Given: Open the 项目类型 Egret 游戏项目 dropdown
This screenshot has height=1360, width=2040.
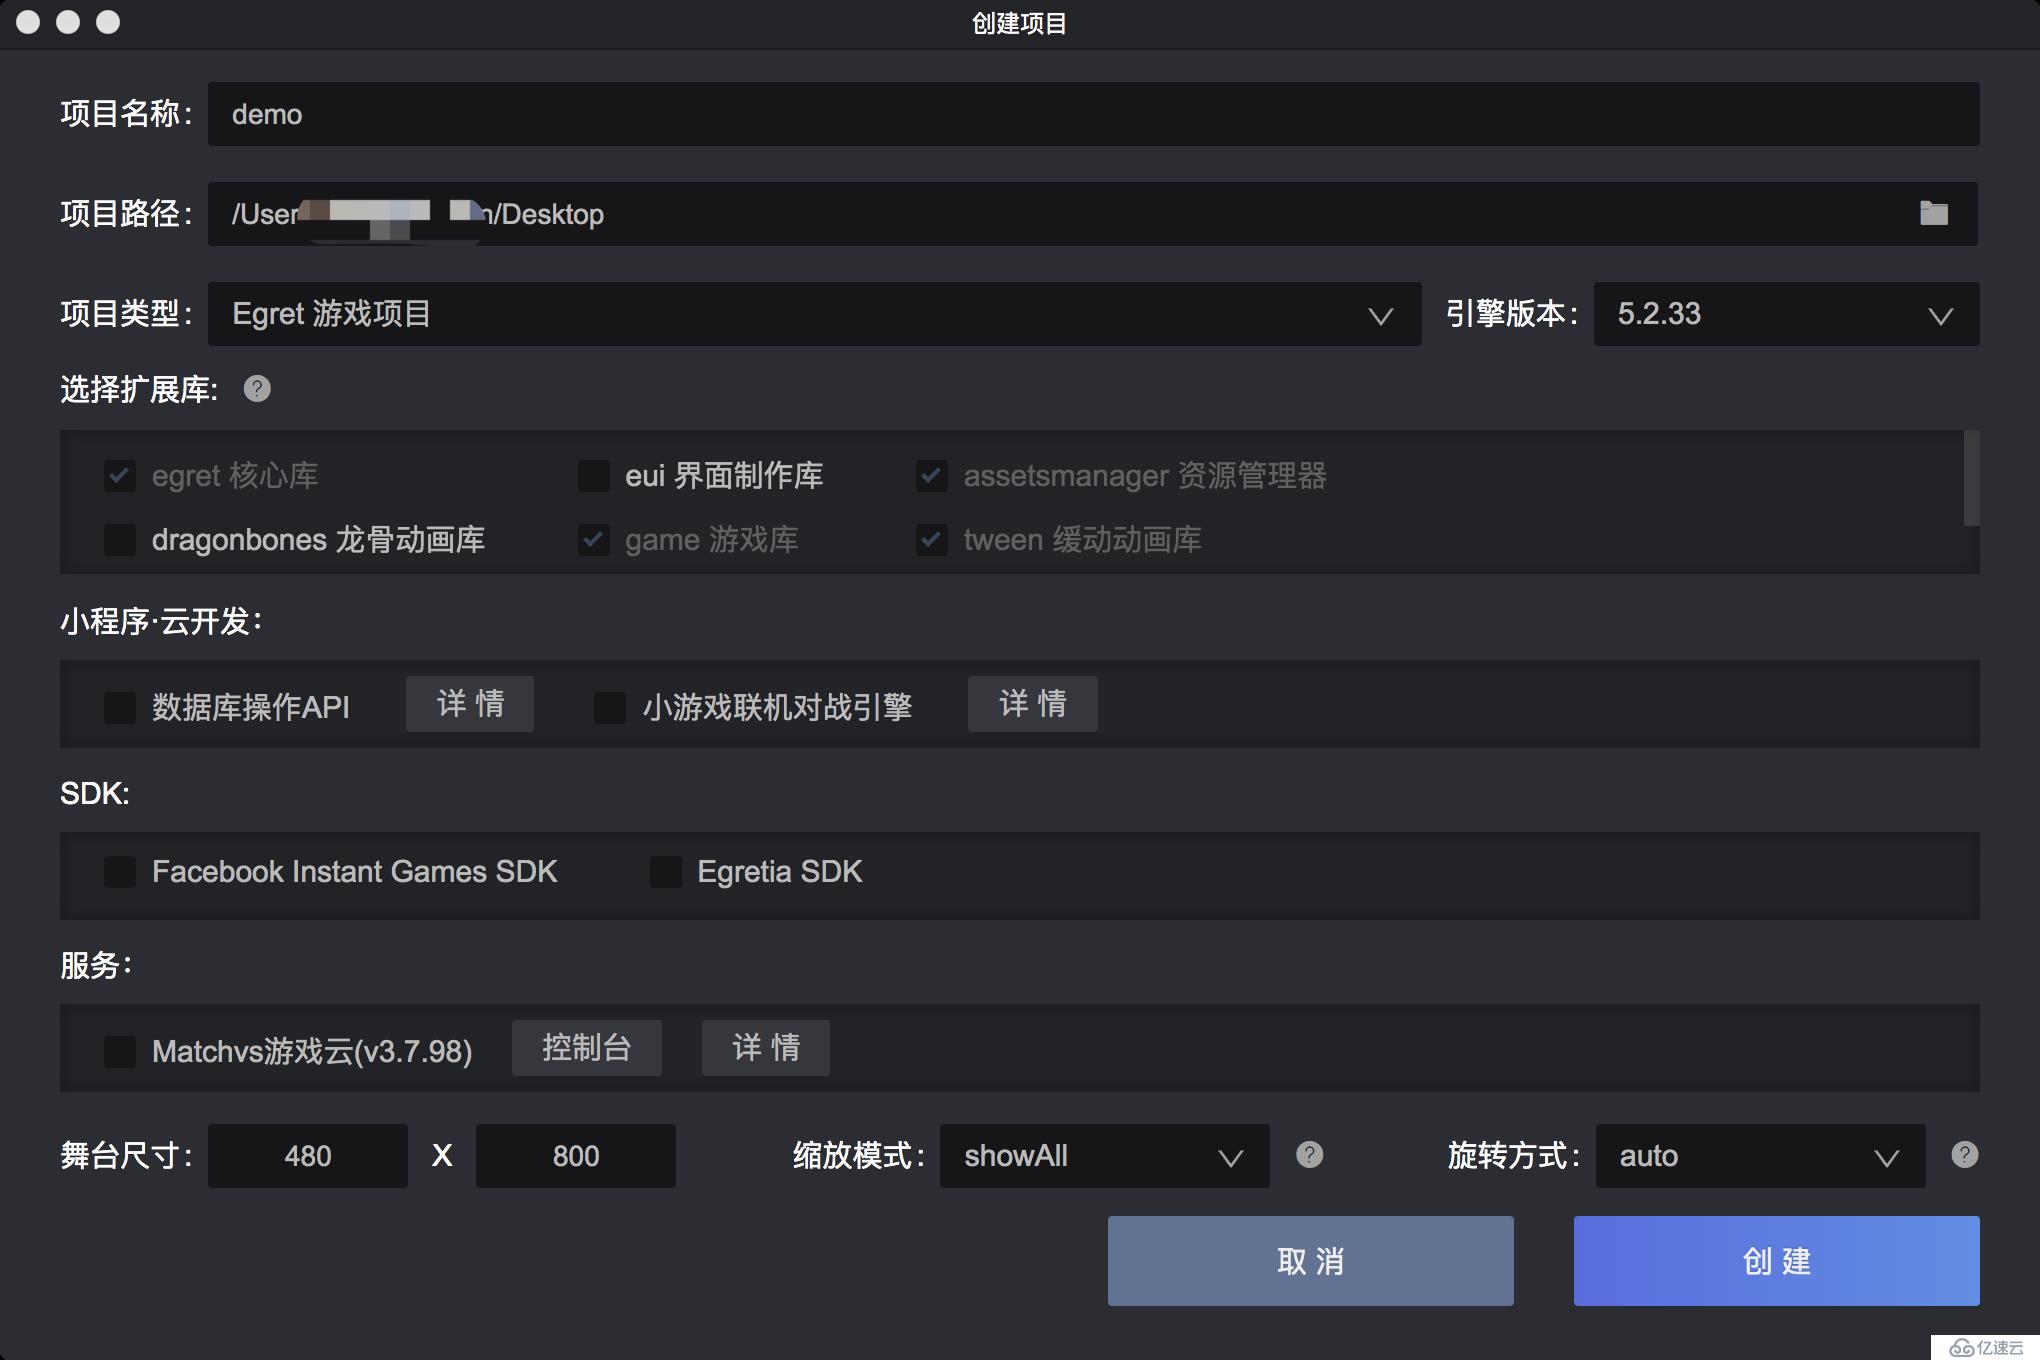Looking at the screenshot, I should click(x=814, y=314).
